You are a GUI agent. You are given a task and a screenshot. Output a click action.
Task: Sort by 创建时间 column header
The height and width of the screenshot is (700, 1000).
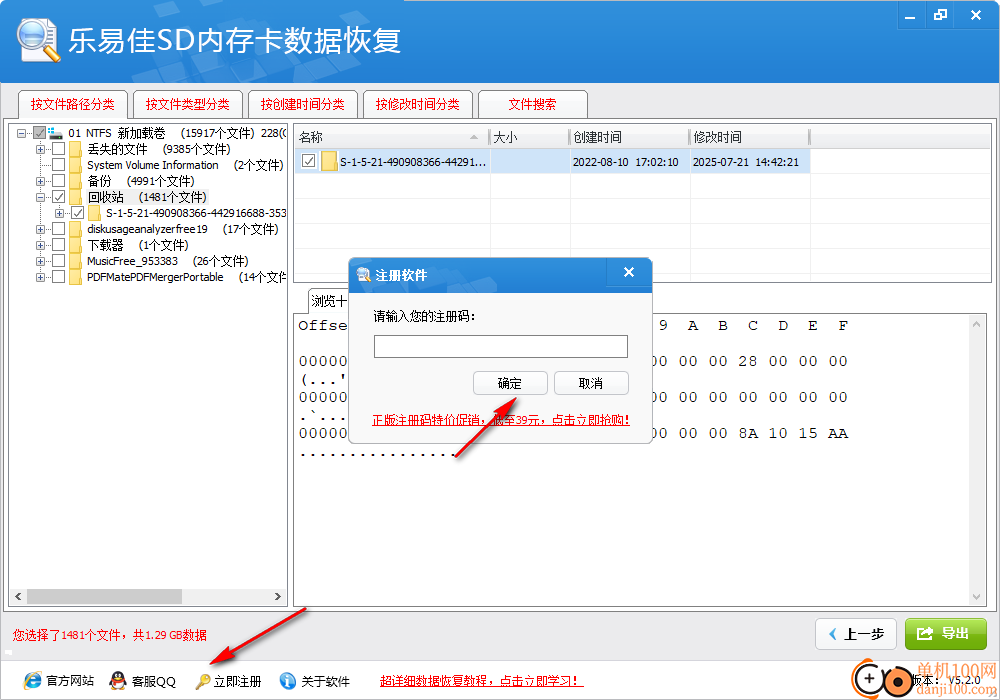tap(629, 137)
